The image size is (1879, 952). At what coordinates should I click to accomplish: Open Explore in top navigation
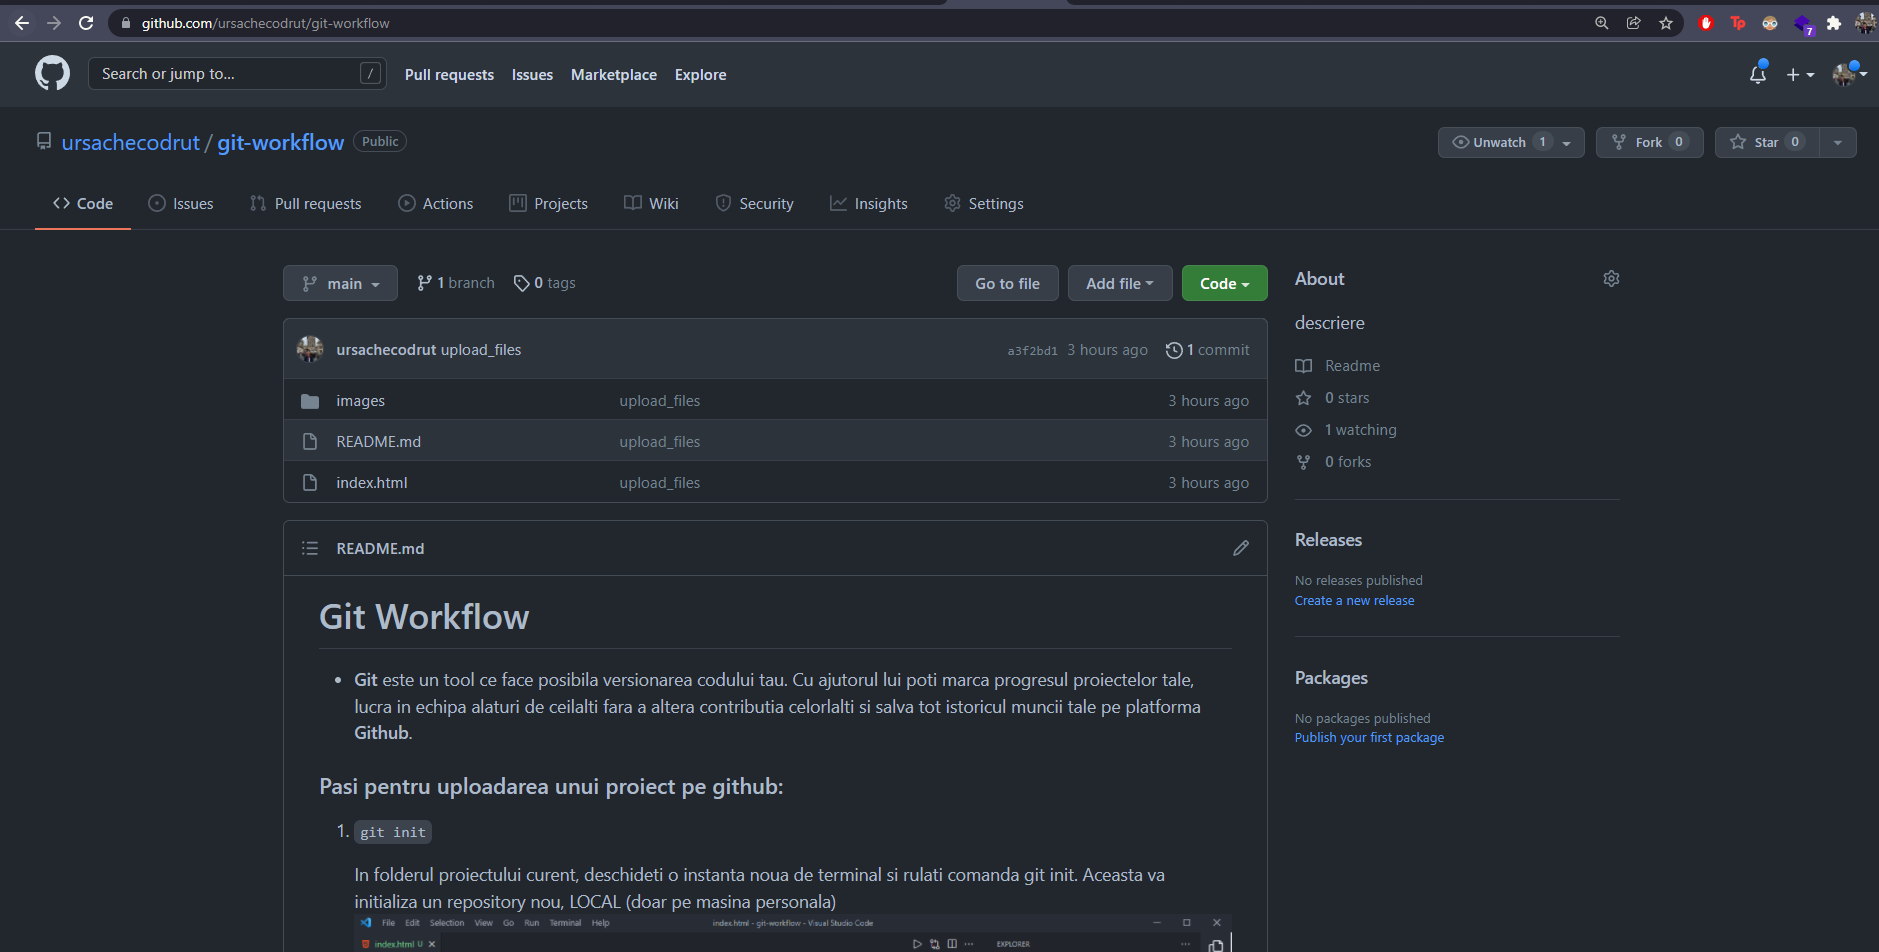point(700,75)
